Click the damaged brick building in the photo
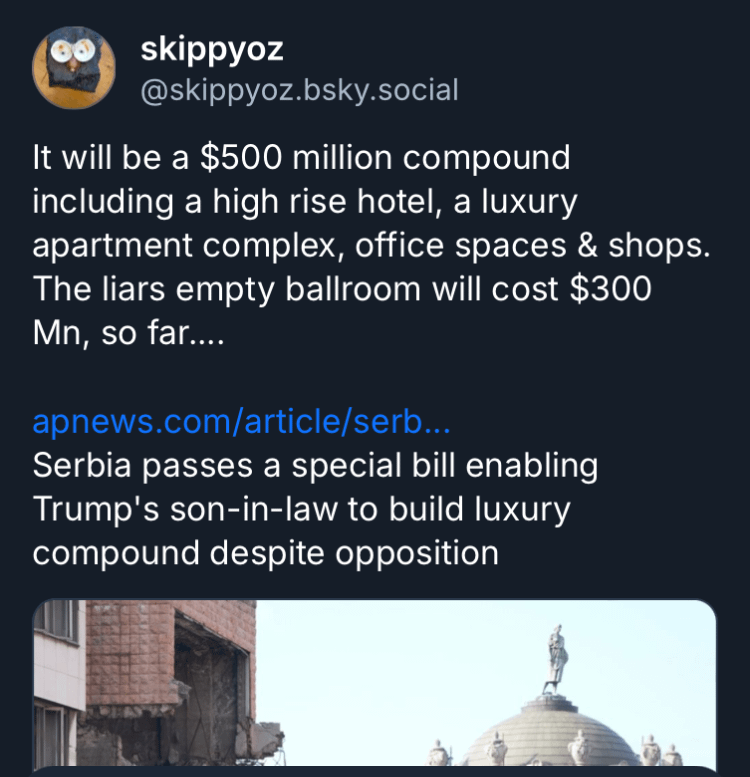The width and height of the screenshot is (750, 777). (x=150, y=680)
